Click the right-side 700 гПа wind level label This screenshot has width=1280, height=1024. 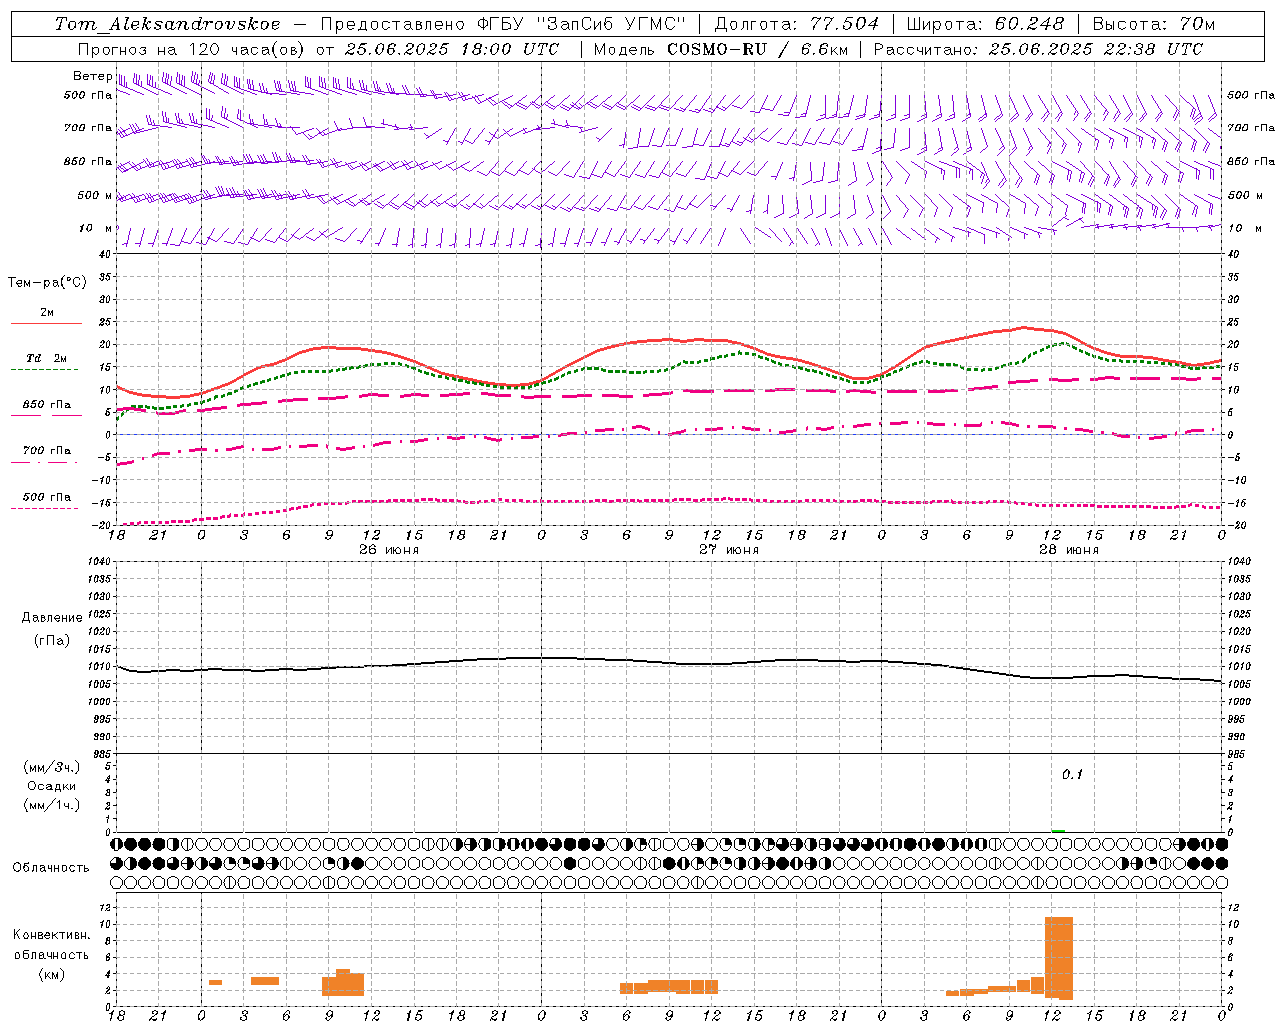click(1251, 128)
